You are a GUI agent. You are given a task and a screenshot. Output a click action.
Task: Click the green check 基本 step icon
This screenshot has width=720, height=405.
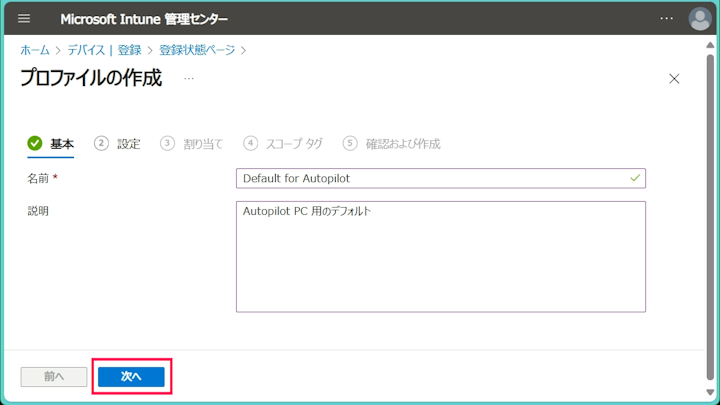click(34, 143)
